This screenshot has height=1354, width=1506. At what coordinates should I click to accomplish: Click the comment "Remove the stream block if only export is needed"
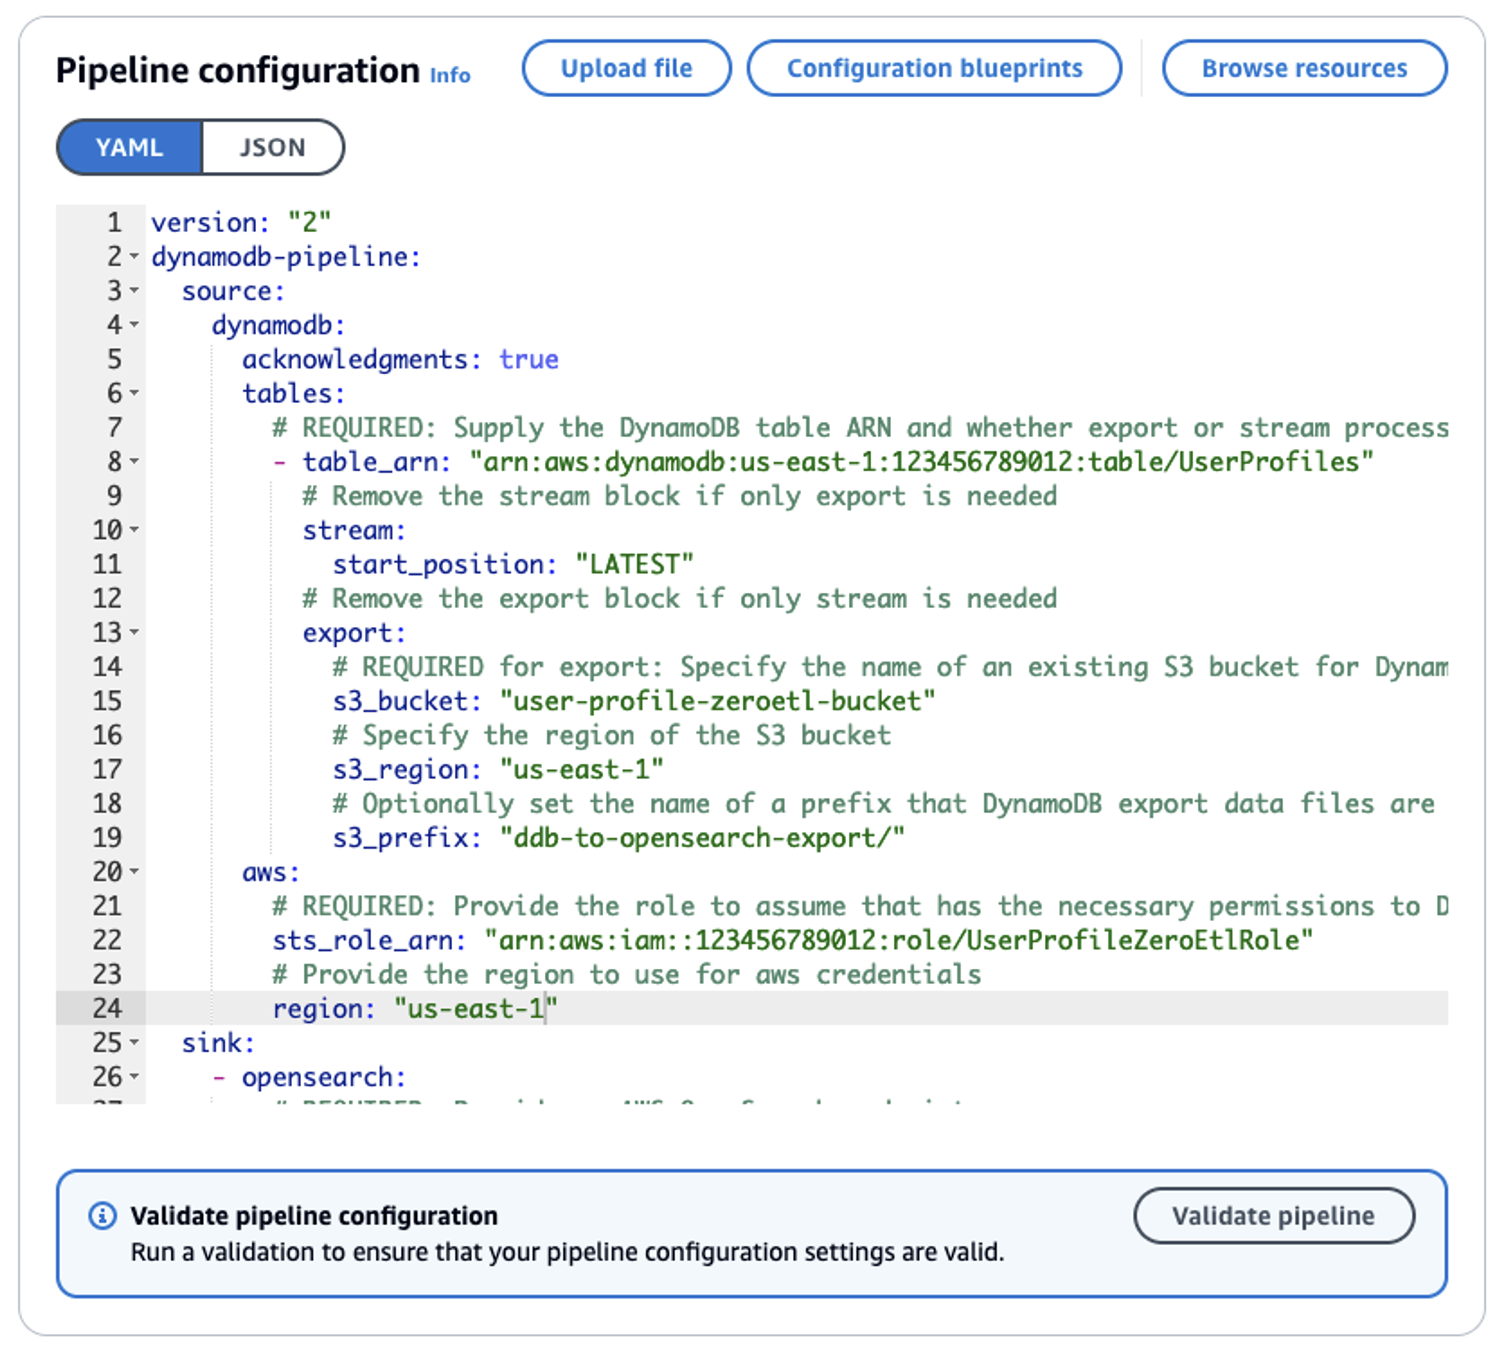(x=680, y=496)
